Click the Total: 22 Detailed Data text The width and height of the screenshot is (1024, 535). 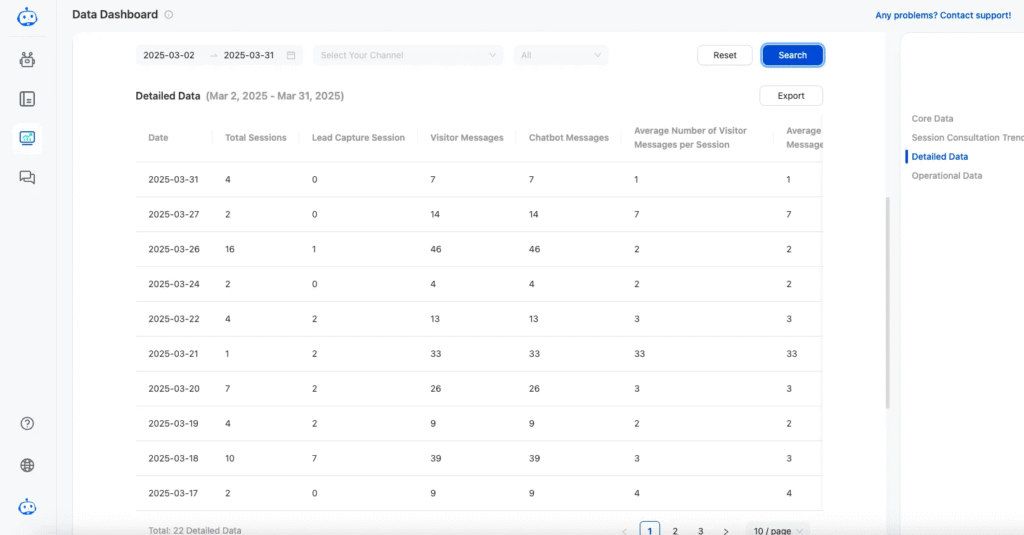tap(195, 530)
